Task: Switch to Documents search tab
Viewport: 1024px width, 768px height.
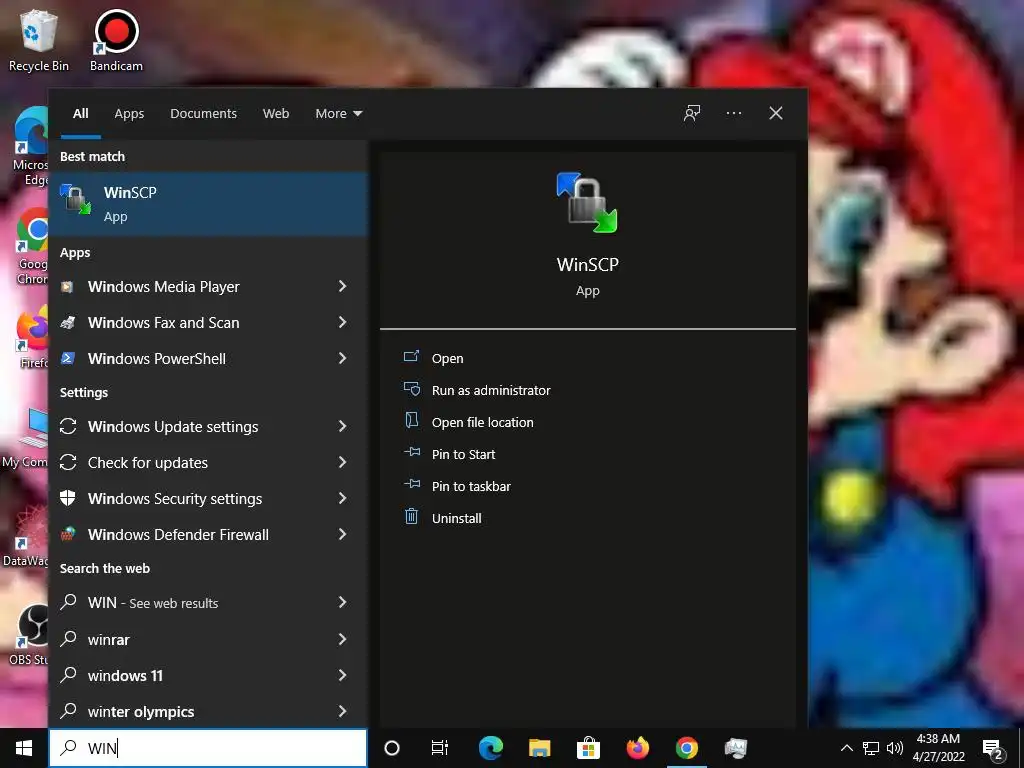Action: click(x=203, y=114)
